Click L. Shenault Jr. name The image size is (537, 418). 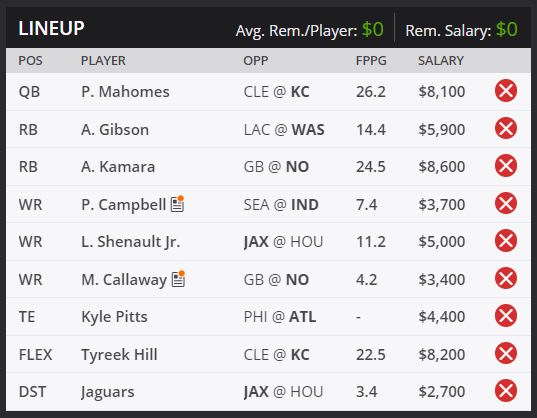130,242
